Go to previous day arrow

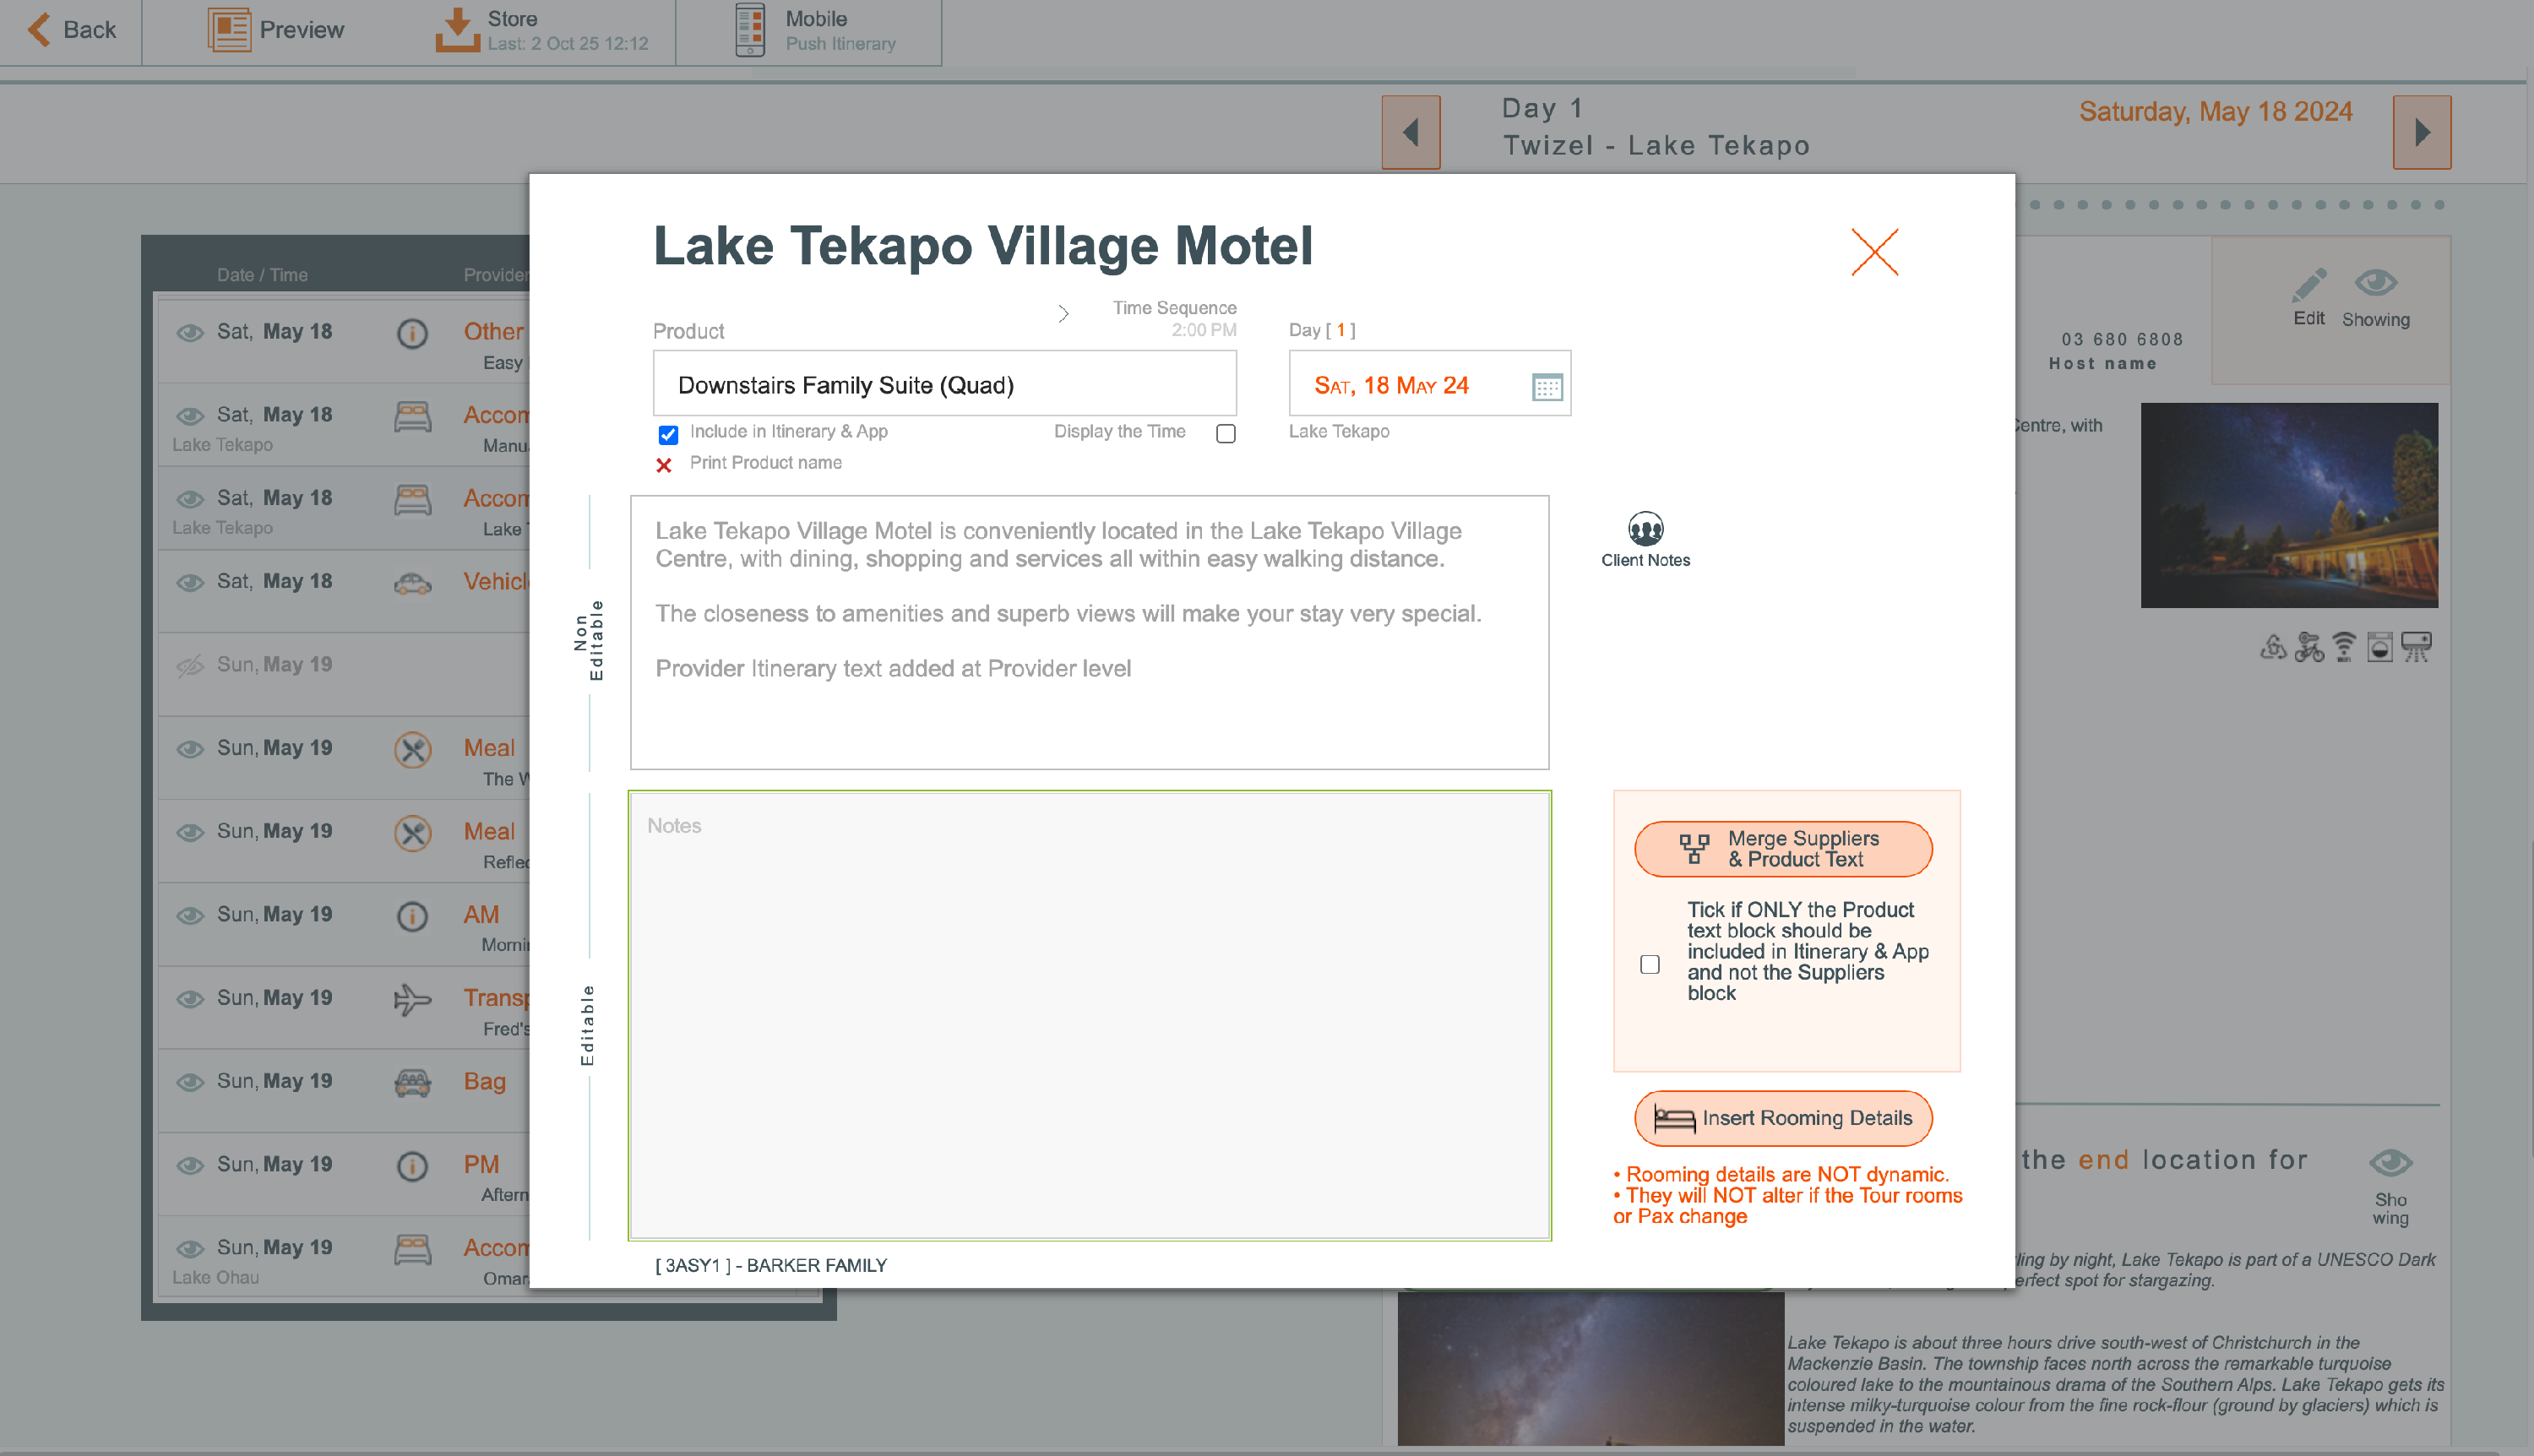pos(1410,132)
